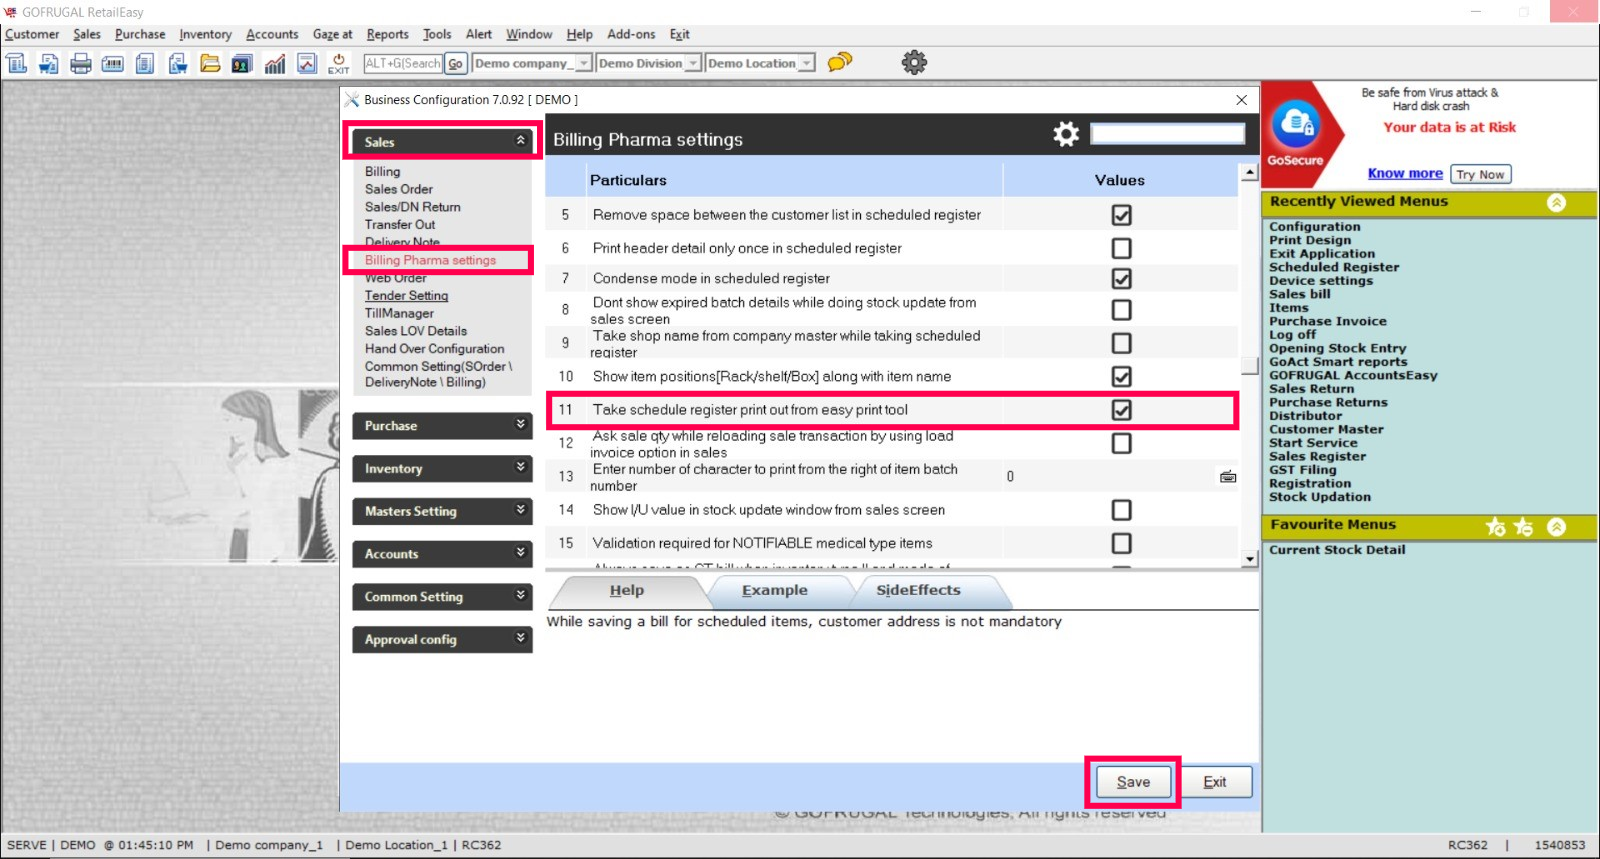
Task: Click the line graph report toolbar icon
Action: (307, 64)
